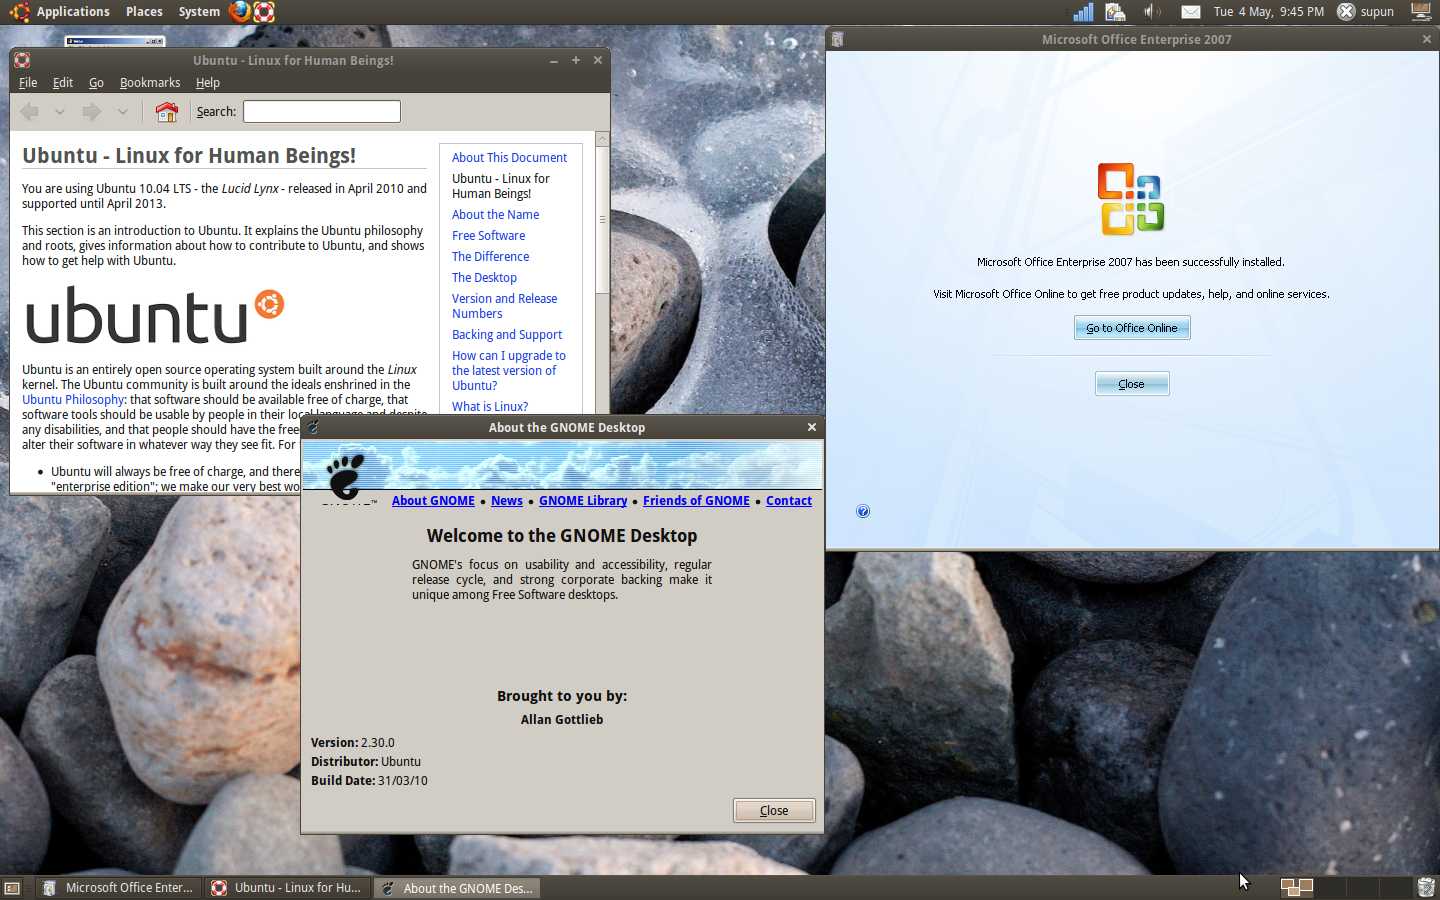The image size is (1440, 900).
Task: Open the Edit menu in help browser
Action: 63,83
